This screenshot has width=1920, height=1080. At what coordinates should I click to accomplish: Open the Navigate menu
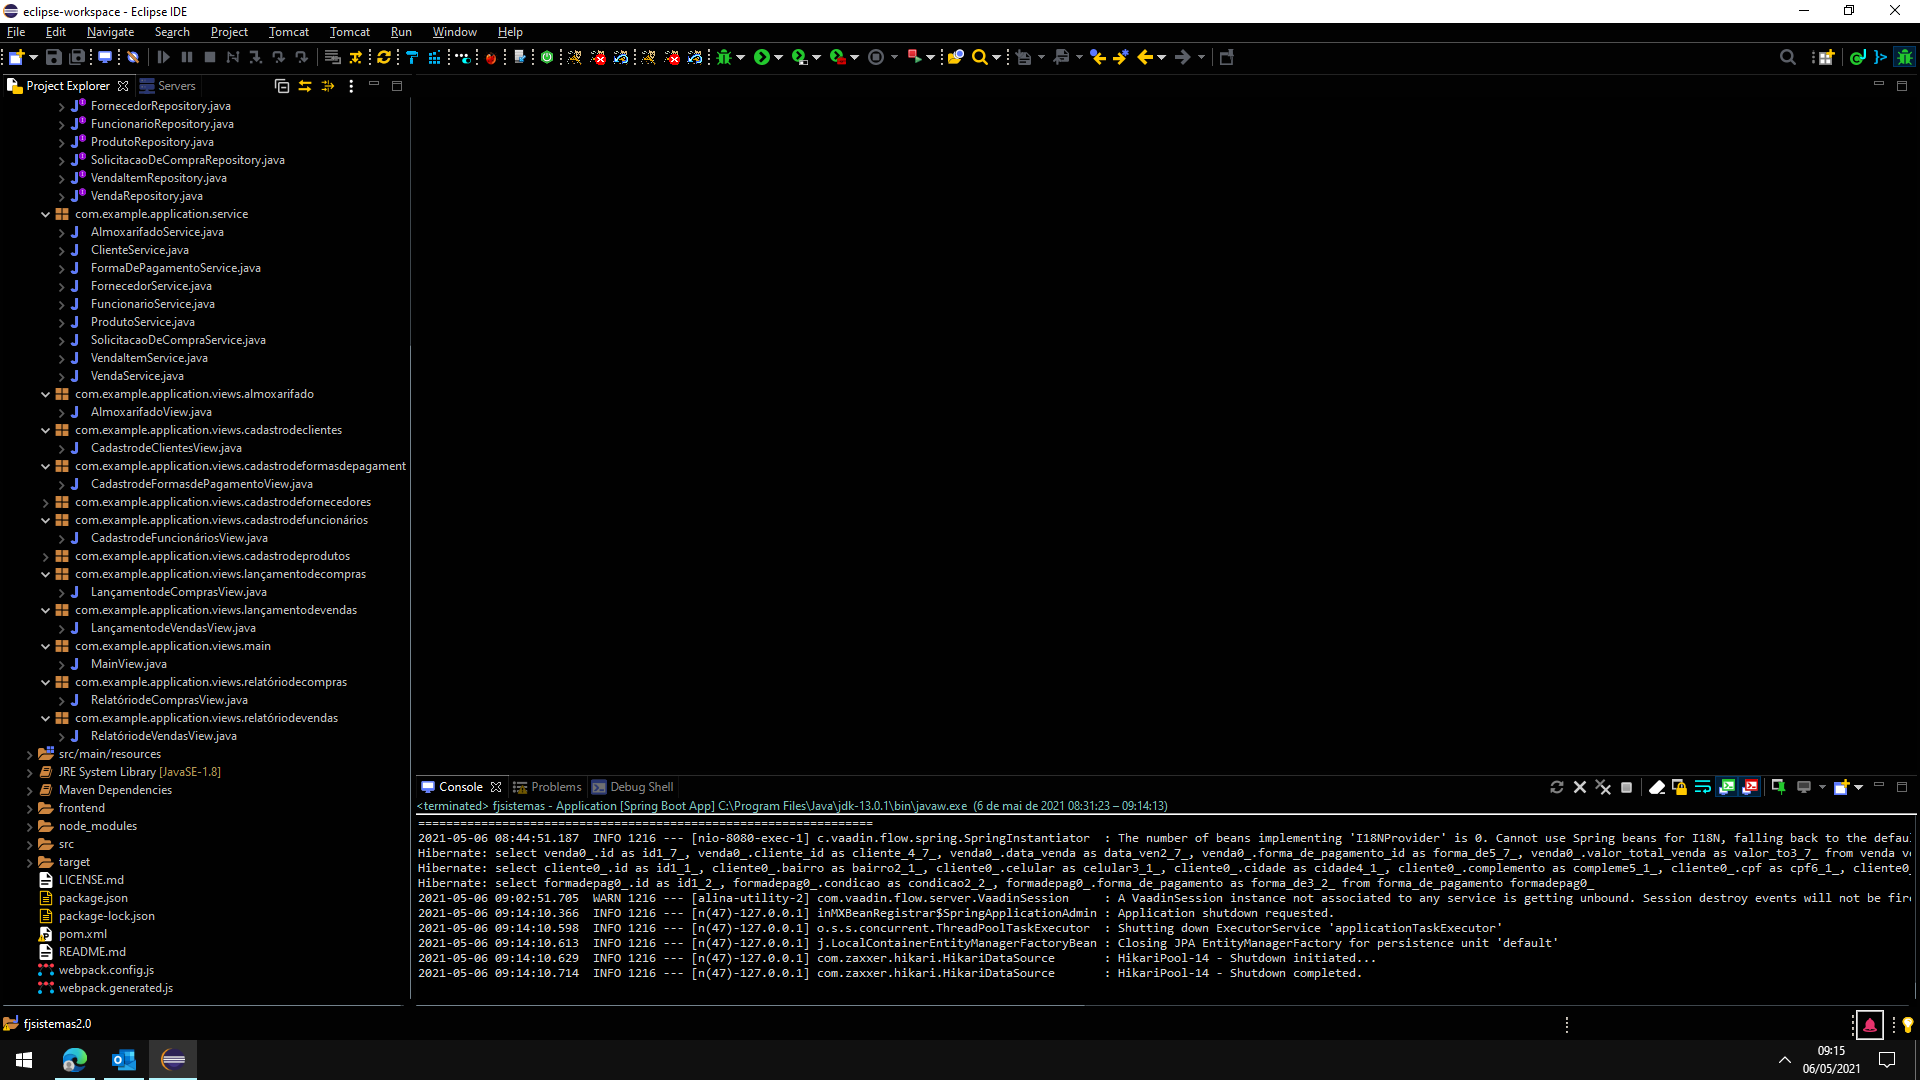pyautogui.click(x=110, y=32)
